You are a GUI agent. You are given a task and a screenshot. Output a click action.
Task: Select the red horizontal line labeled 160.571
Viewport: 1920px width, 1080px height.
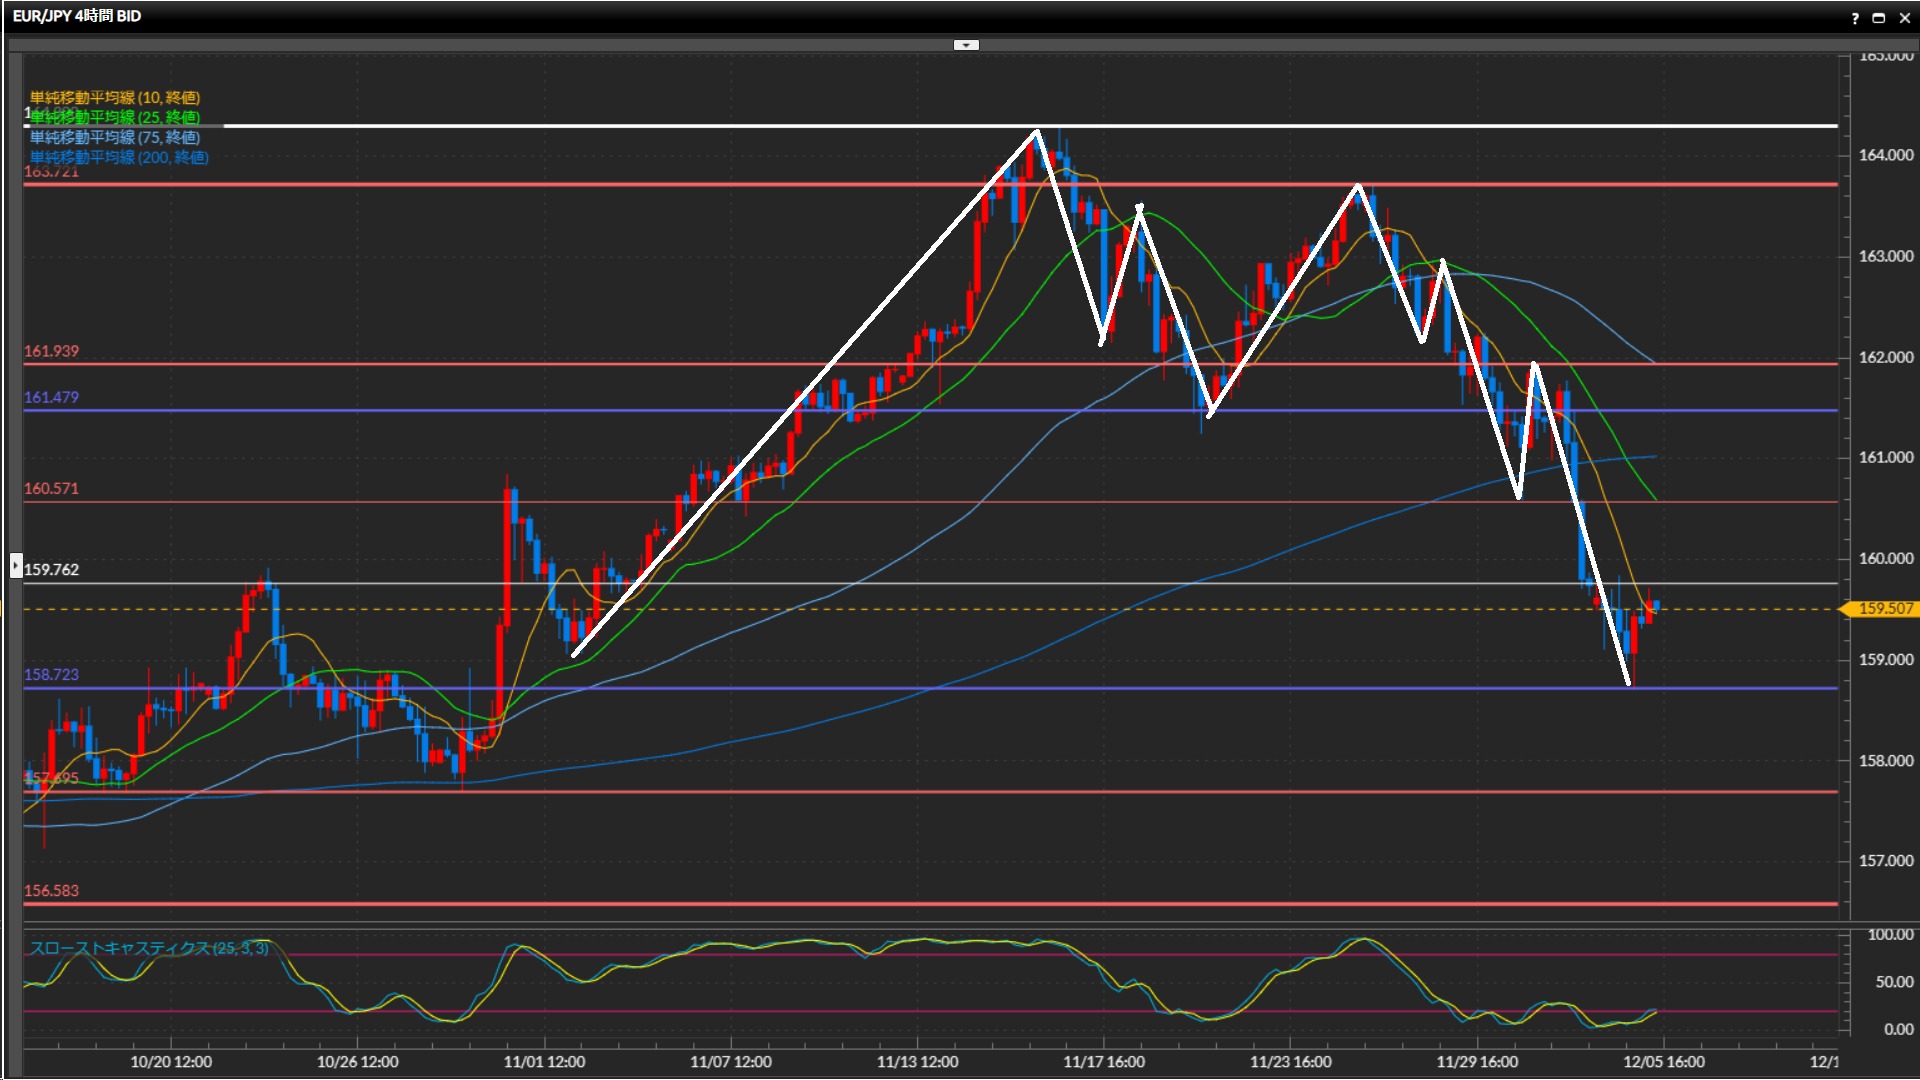[x=300, y=502]
